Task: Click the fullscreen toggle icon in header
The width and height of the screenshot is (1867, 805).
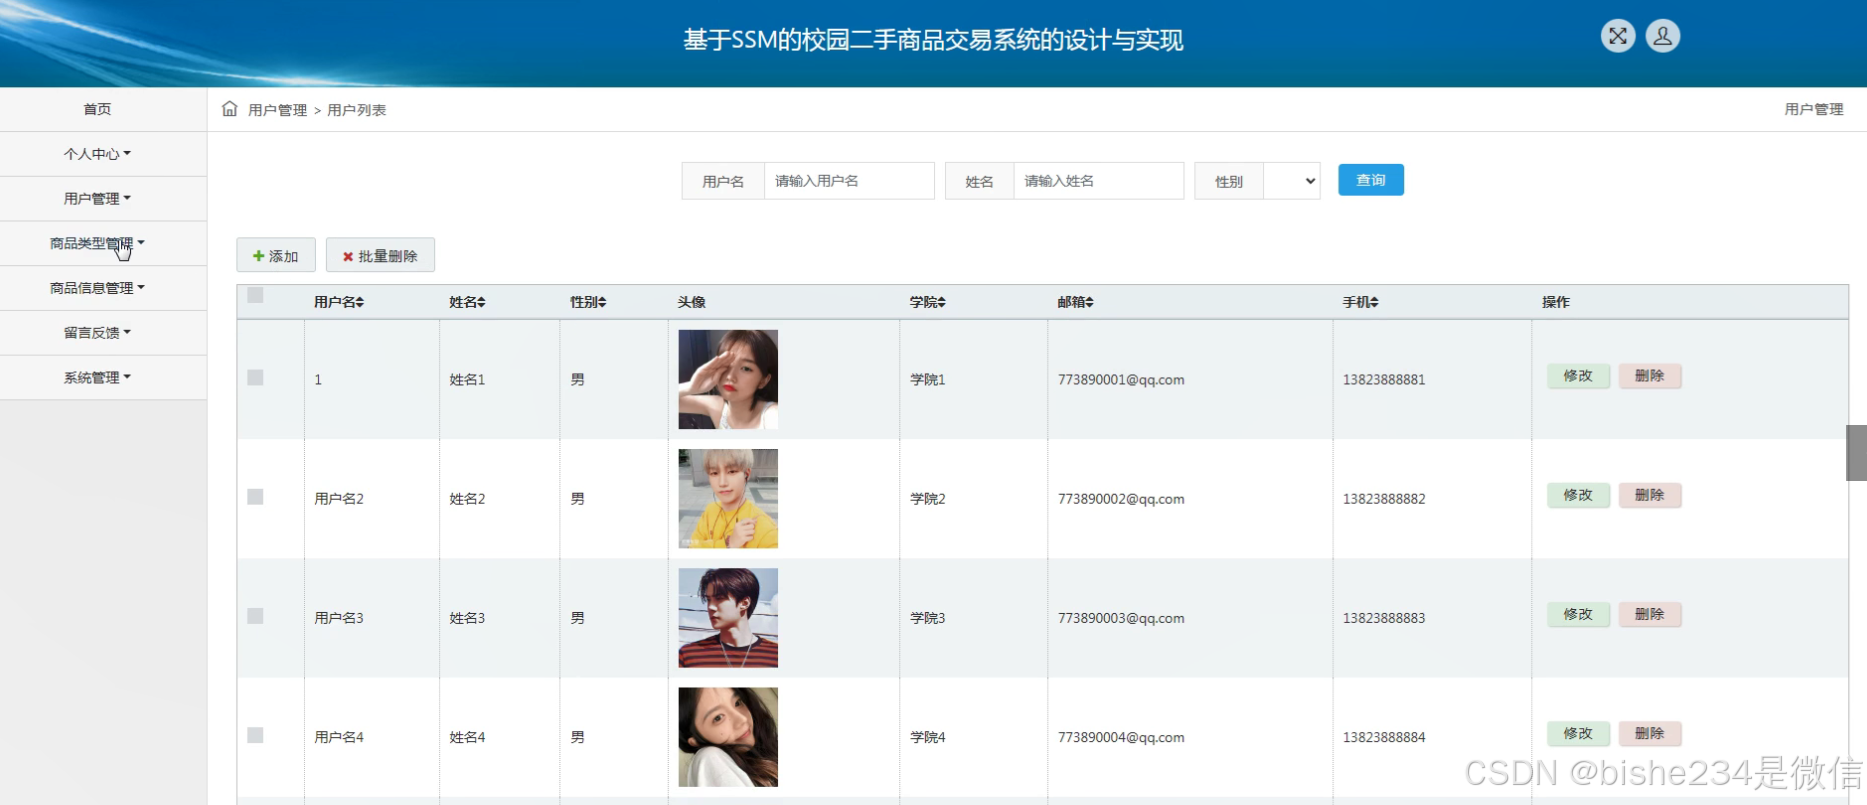Action: pos(1617,37)
